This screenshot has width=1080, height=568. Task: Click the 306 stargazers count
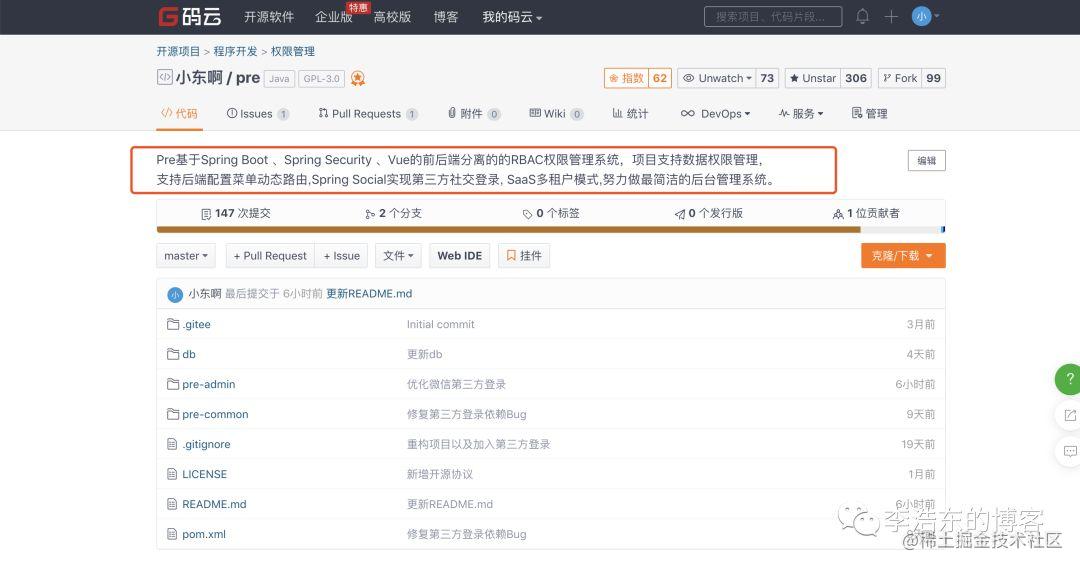pyautogui.click(x=855, y=78)
